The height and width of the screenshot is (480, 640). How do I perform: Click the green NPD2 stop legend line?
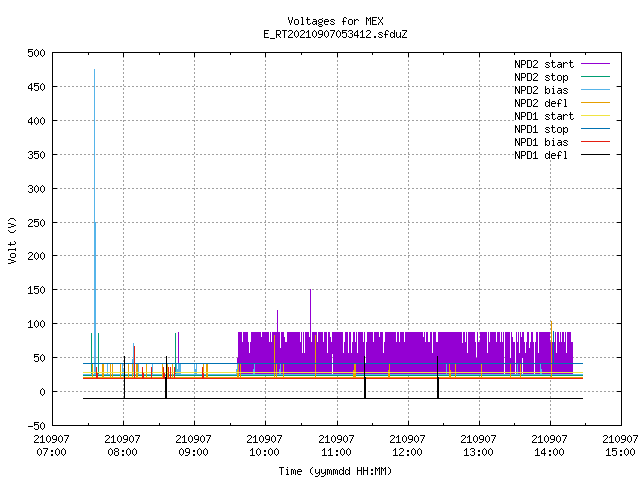[x=595, y=77]
